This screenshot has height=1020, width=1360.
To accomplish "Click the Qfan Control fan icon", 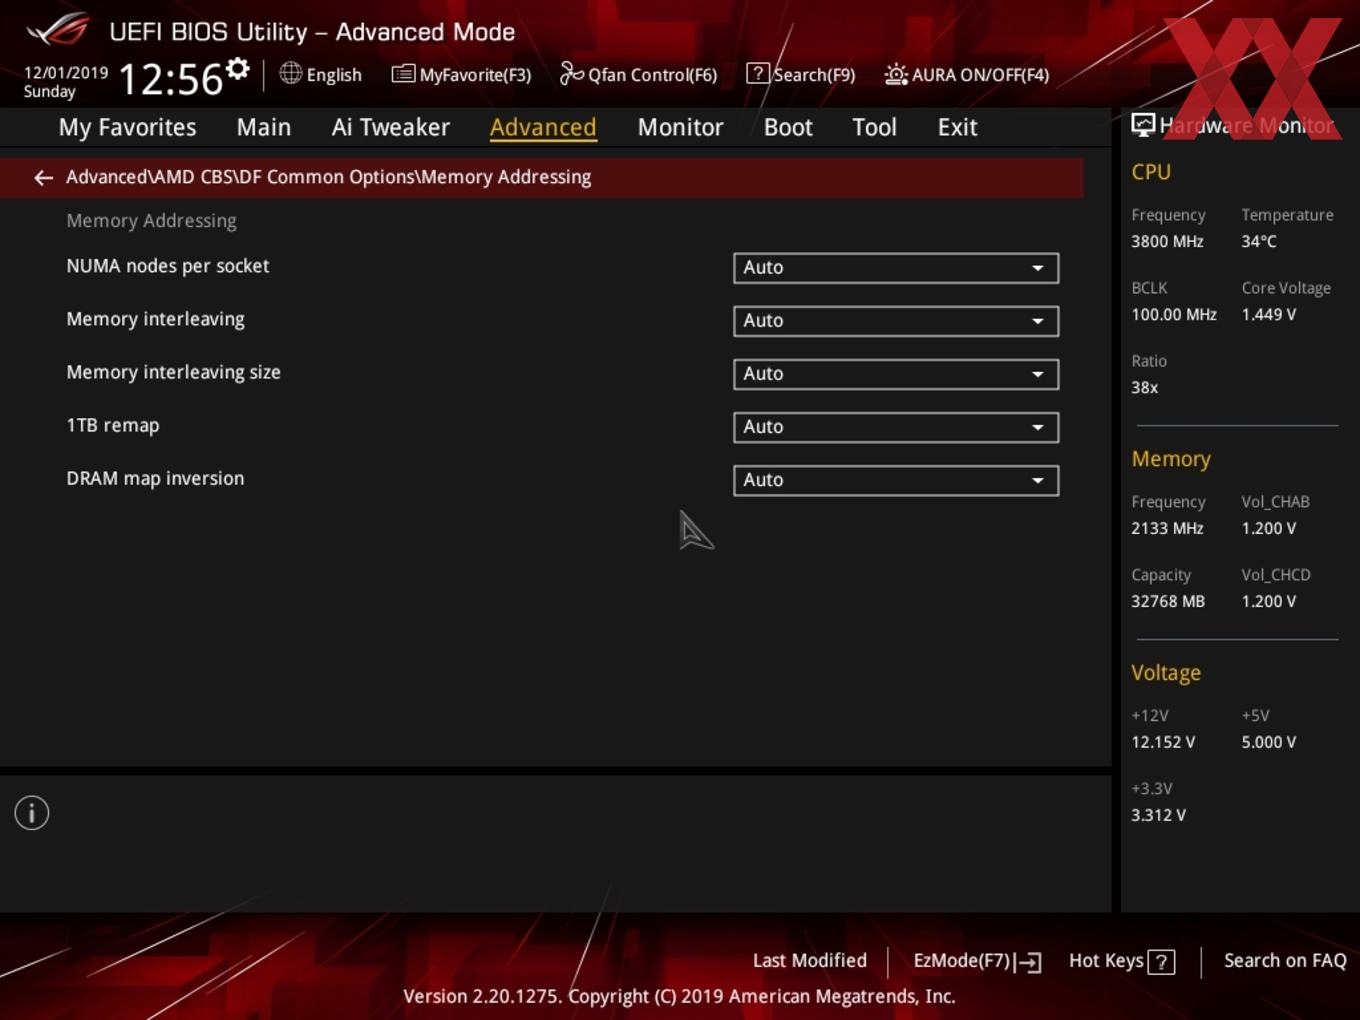I will coord(571,73).
